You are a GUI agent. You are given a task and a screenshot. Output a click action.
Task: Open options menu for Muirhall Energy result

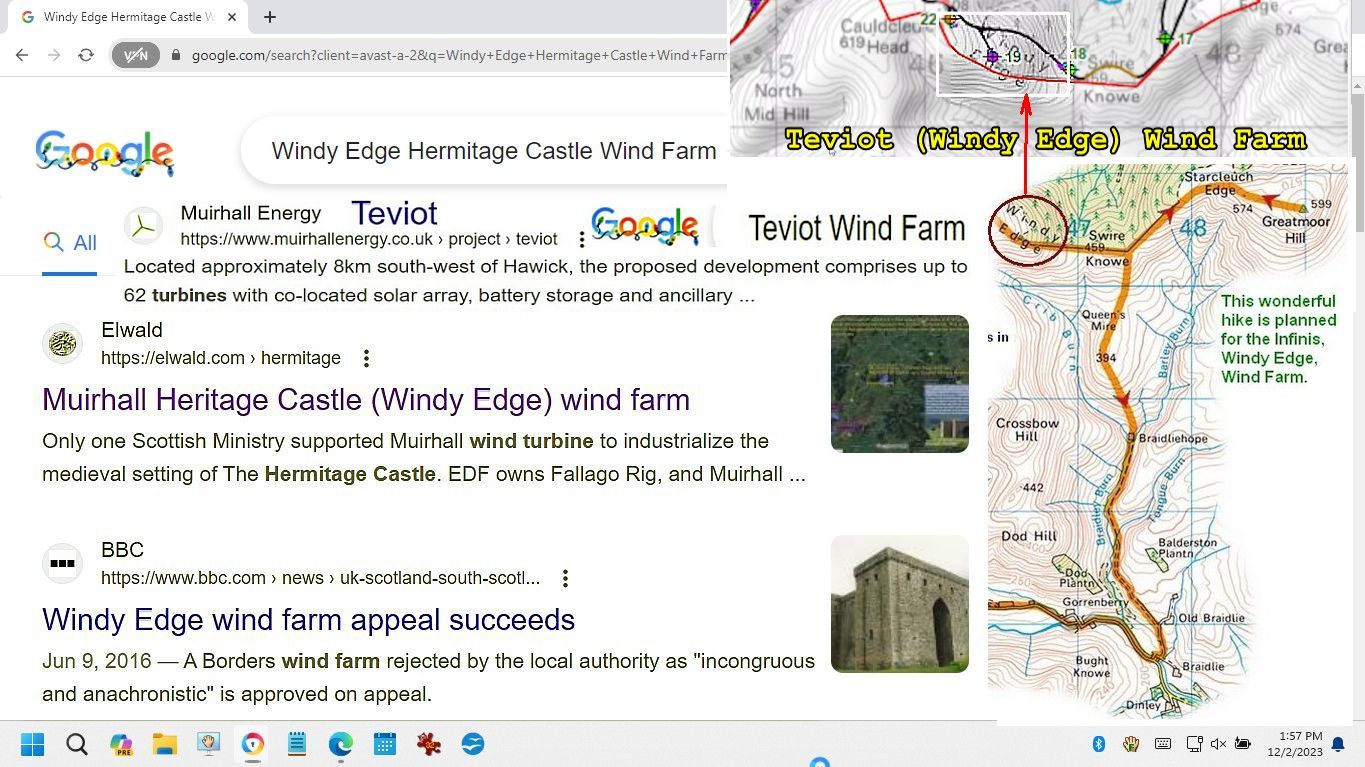582,239
